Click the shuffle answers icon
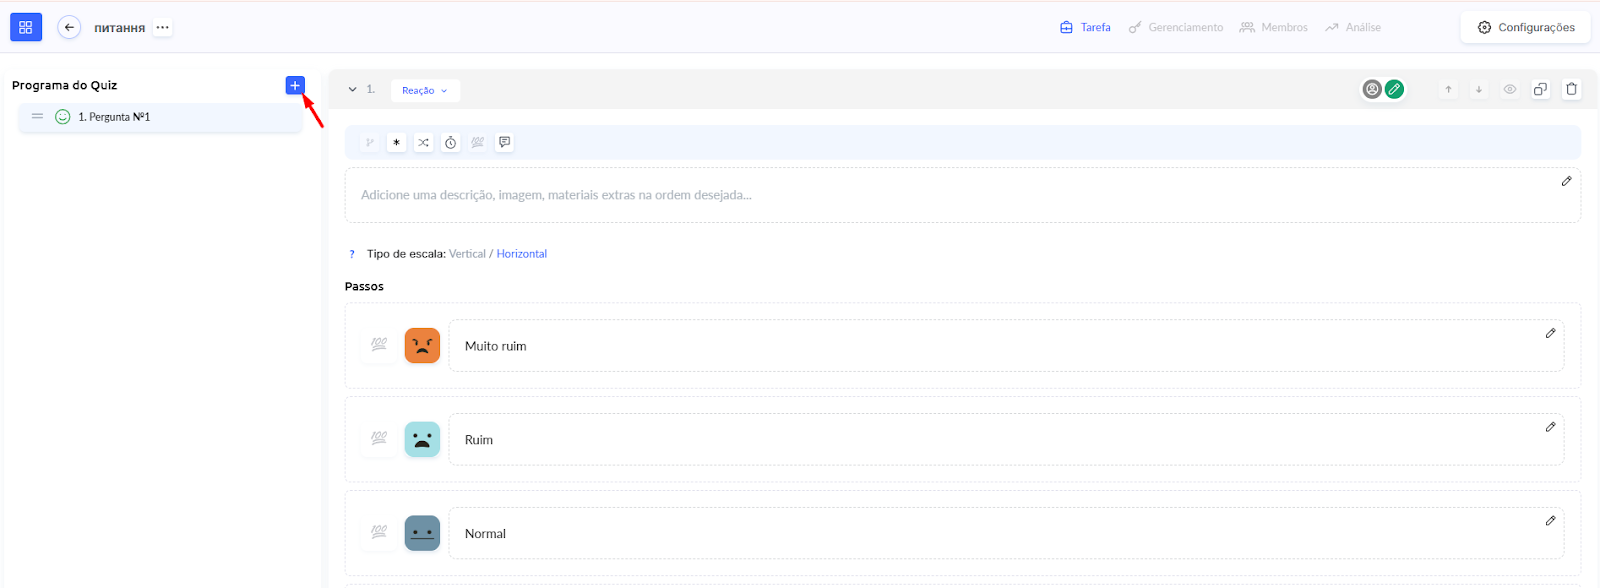The height and width of the screenshot is (588, 1600). click(424, 143)
